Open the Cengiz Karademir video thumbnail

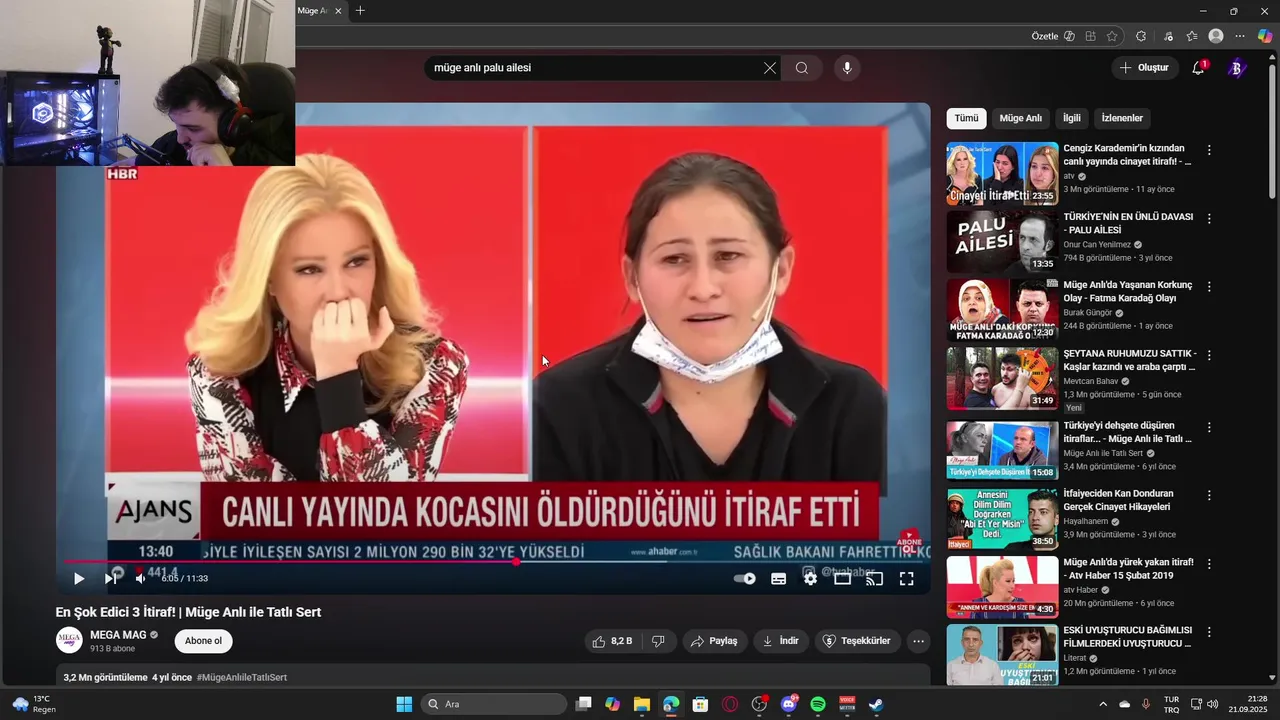1002,173
